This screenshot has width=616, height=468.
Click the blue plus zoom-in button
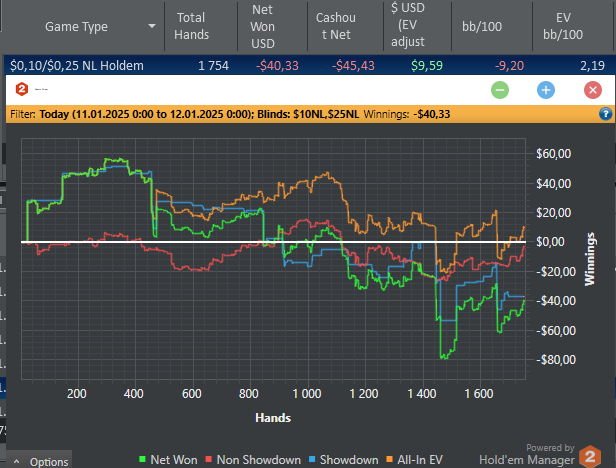click(x=546, y=90)
